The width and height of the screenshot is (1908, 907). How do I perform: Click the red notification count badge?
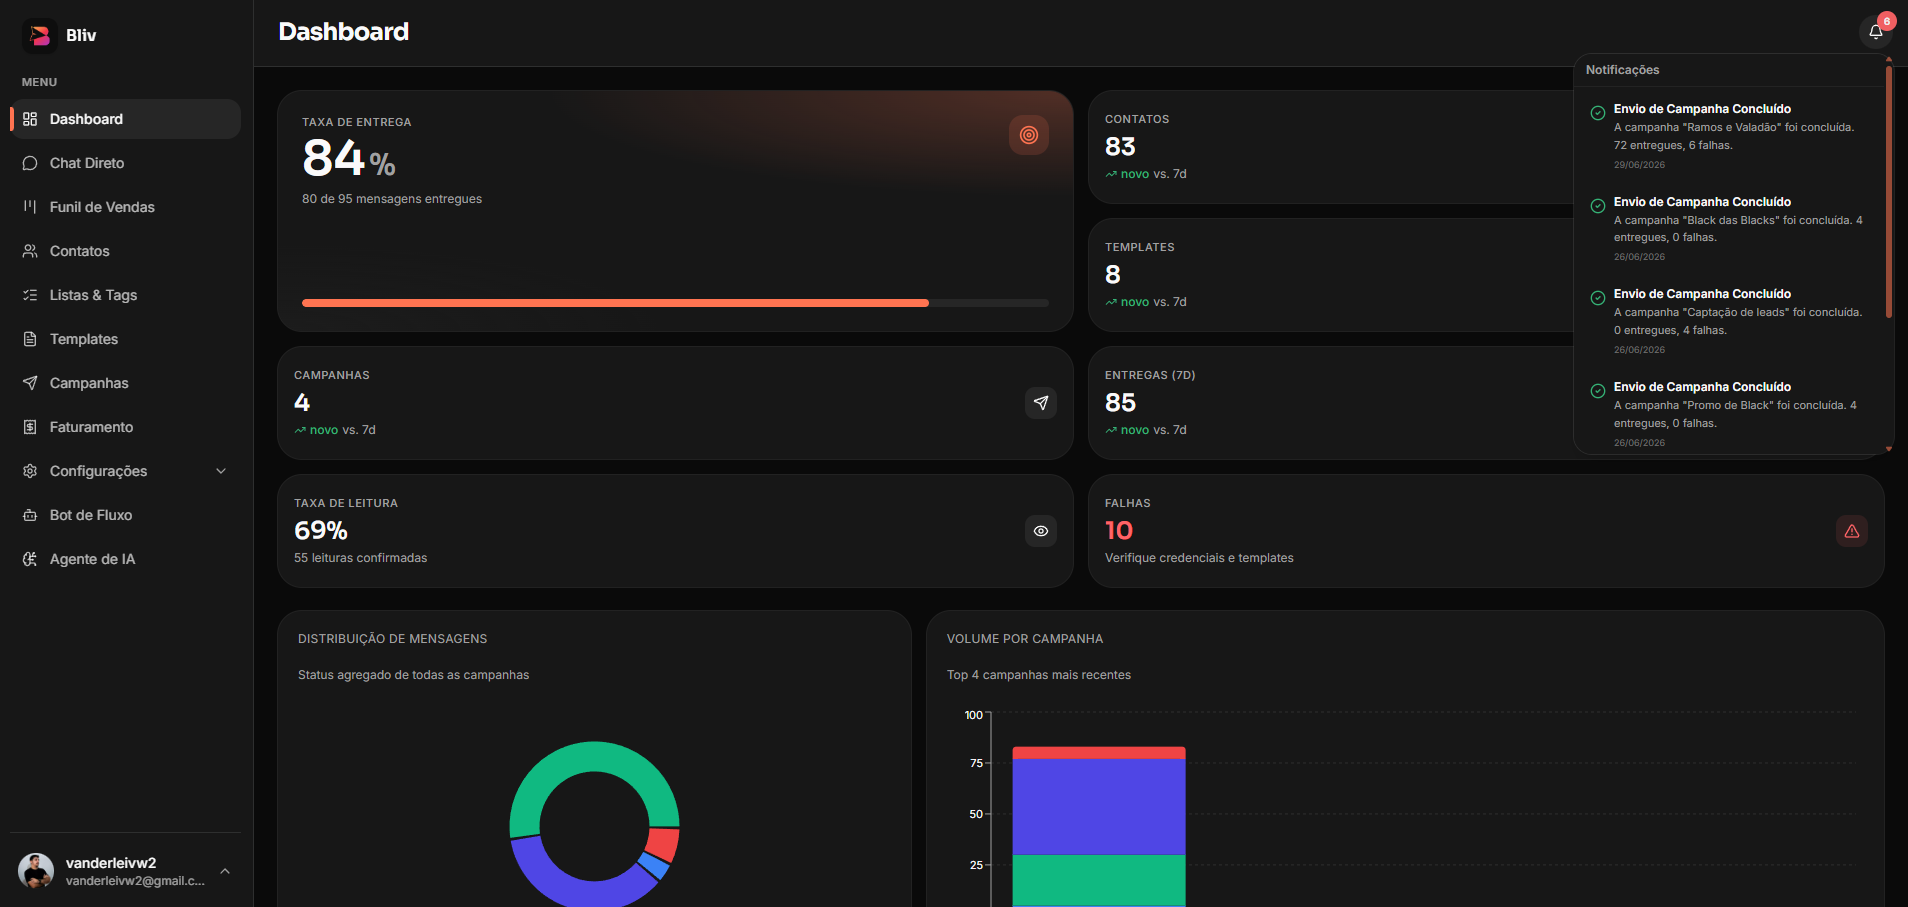coord(1887,21)
